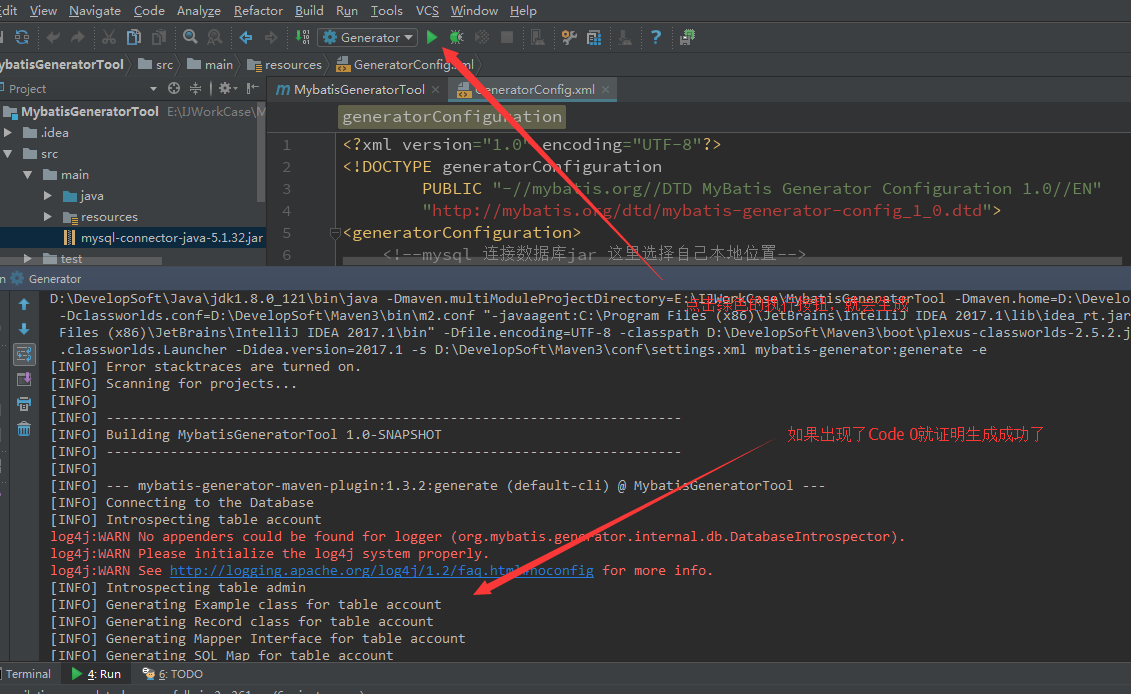The width and height of the screenshot is (1131, 694).
Task: Click the blue Help question mark icon
Action: pos(656,38)
